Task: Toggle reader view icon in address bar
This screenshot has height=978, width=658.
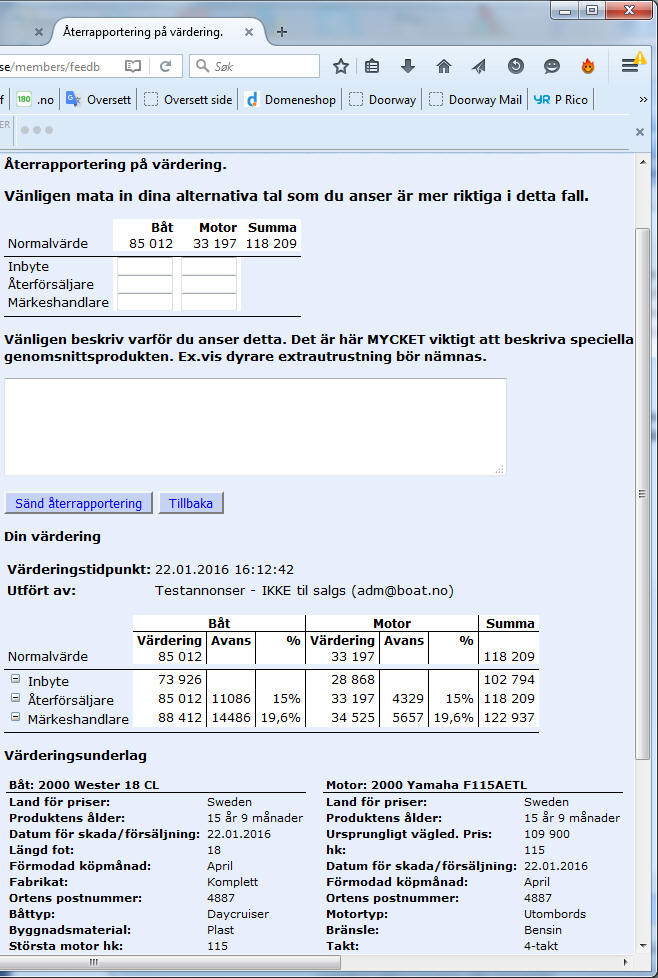Action: [133, 67]
